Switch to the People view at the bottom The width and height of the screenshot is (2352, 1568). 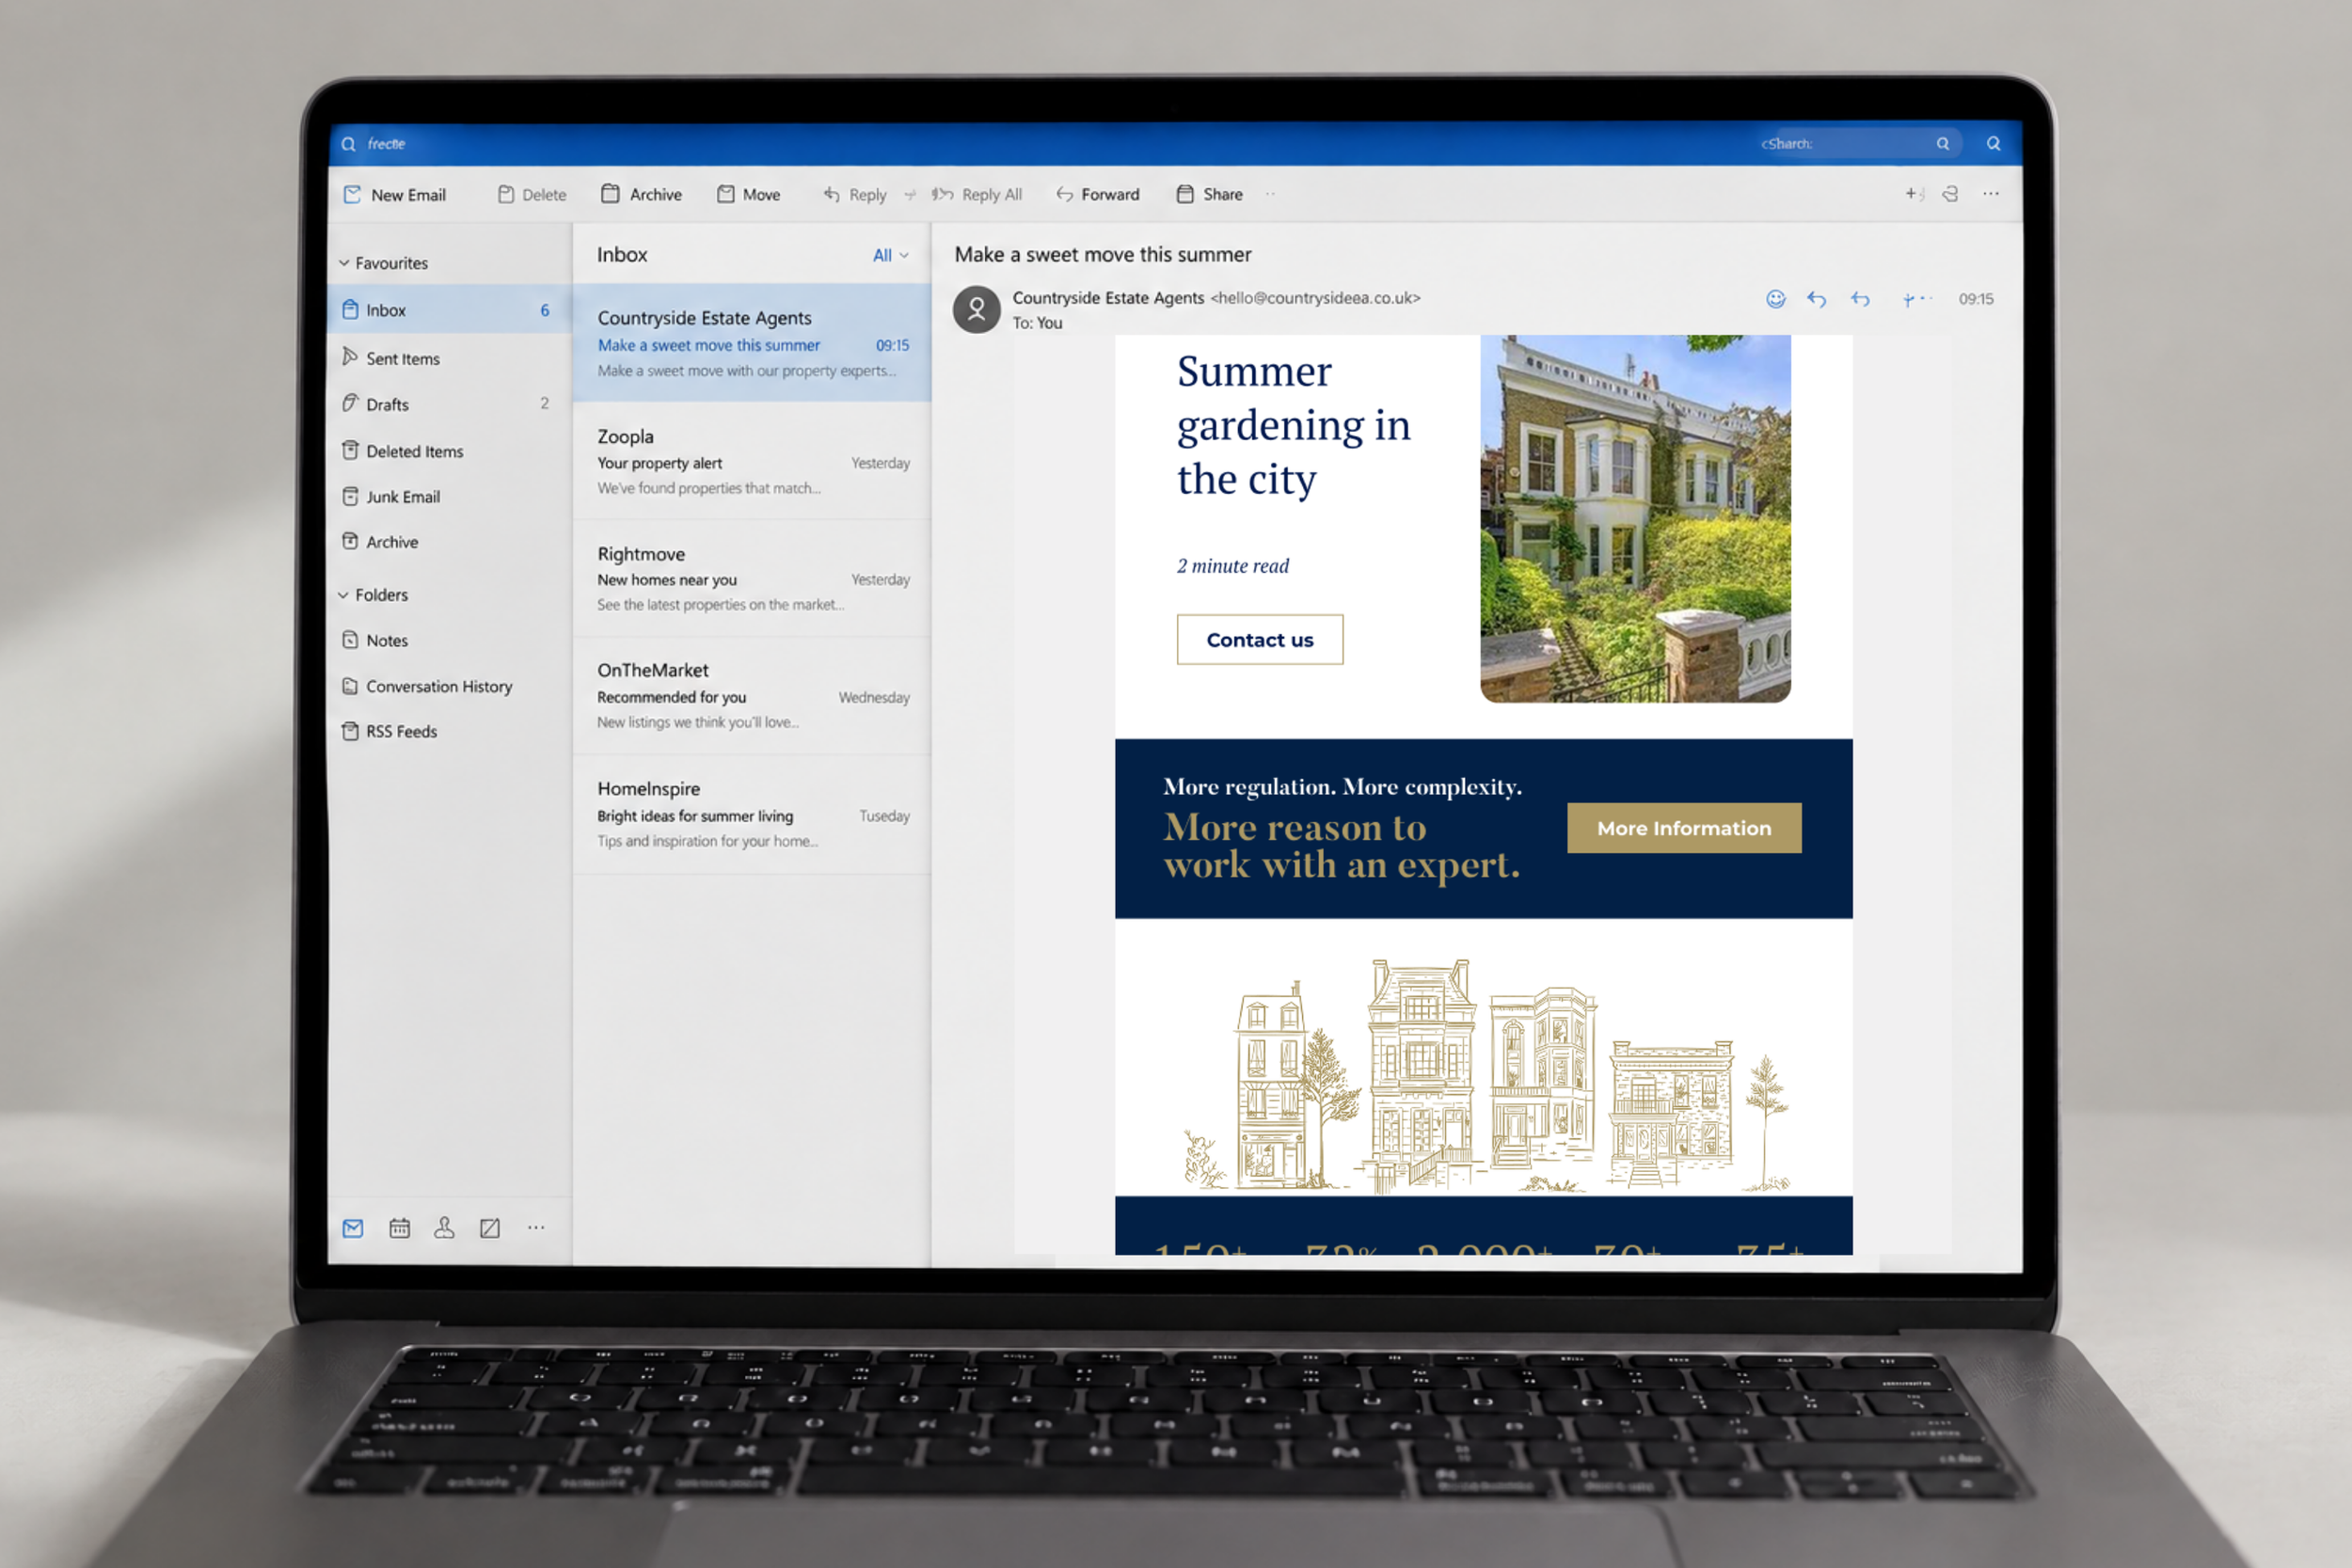click(x=445, y=1228)
